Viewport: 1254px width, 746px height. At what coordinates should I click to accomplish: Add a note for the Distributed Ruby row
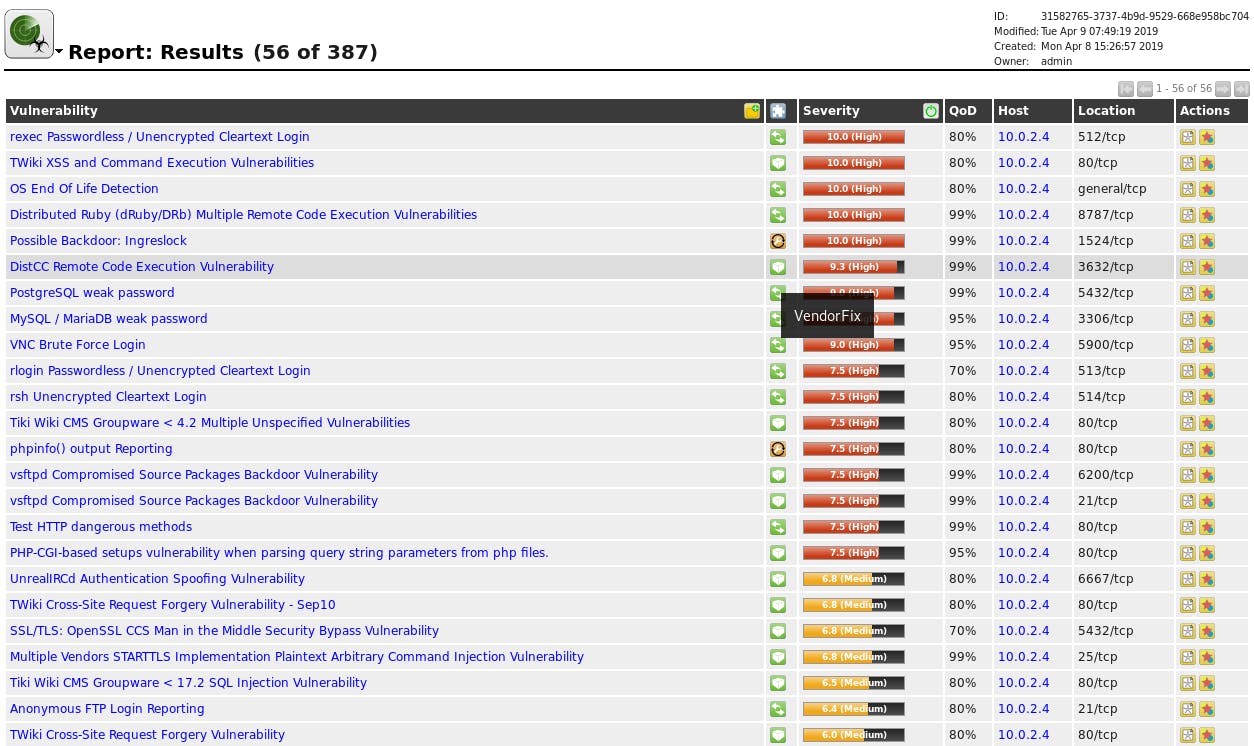point(1188,215)
